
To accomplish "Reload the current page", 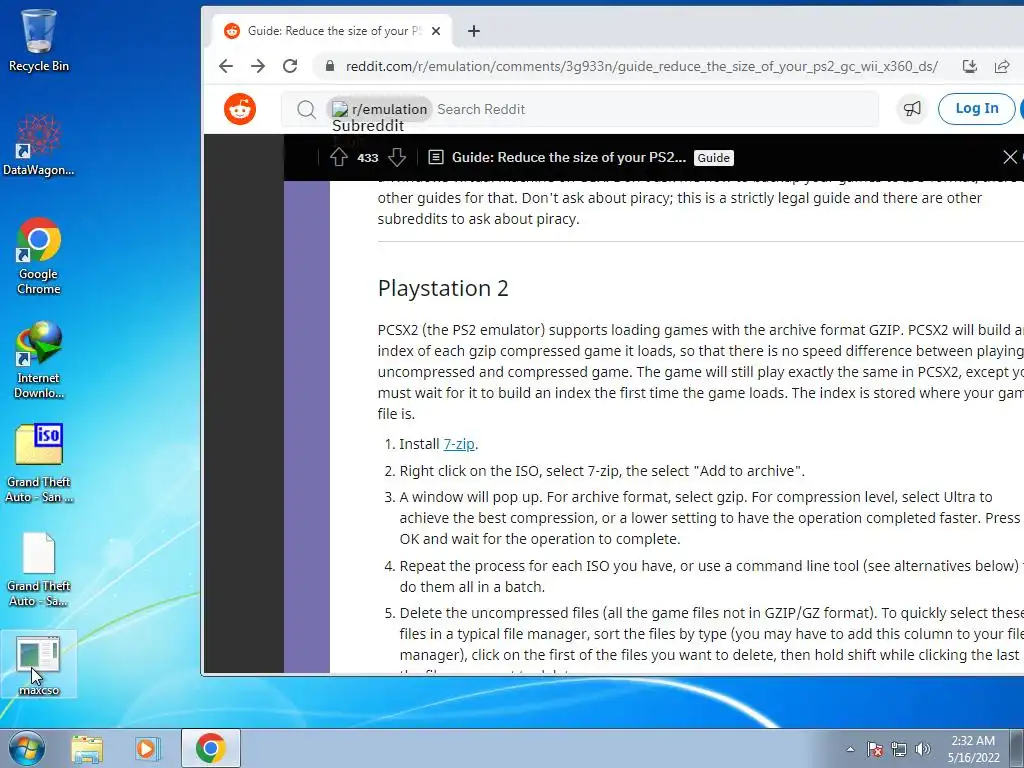I will (290, 66).
